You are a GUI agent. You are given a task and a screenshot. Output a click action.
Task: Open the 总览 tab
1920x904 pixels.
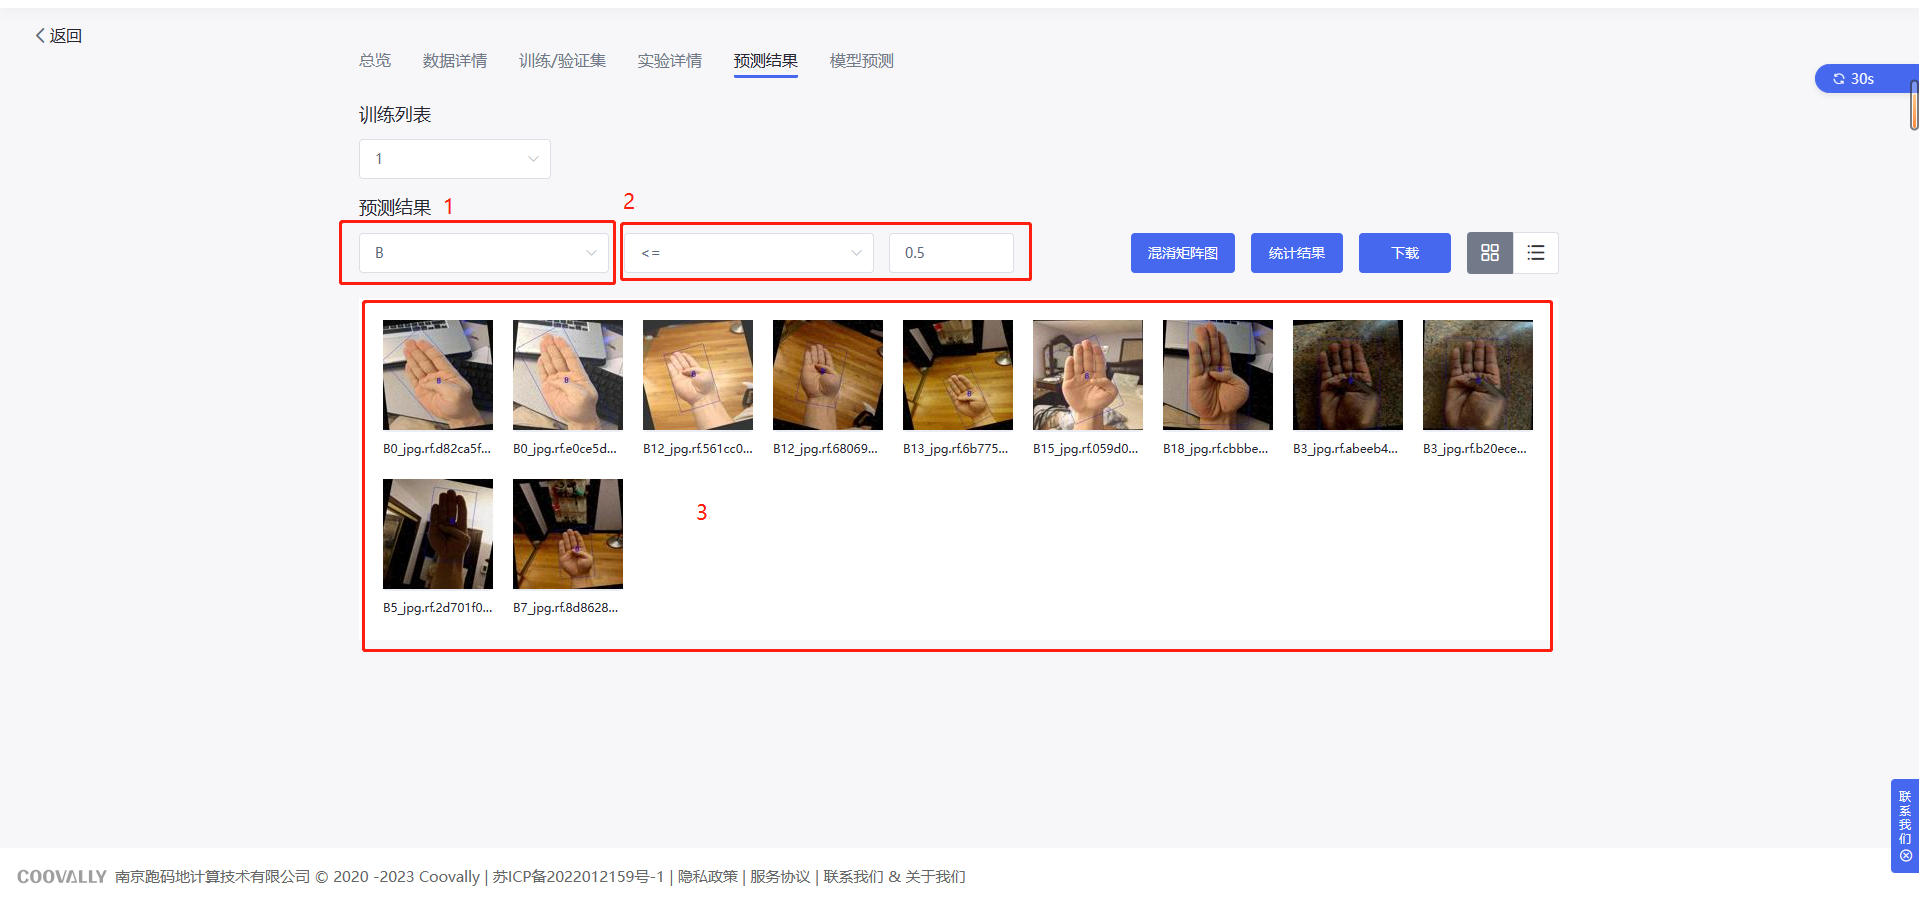point(375,61)
